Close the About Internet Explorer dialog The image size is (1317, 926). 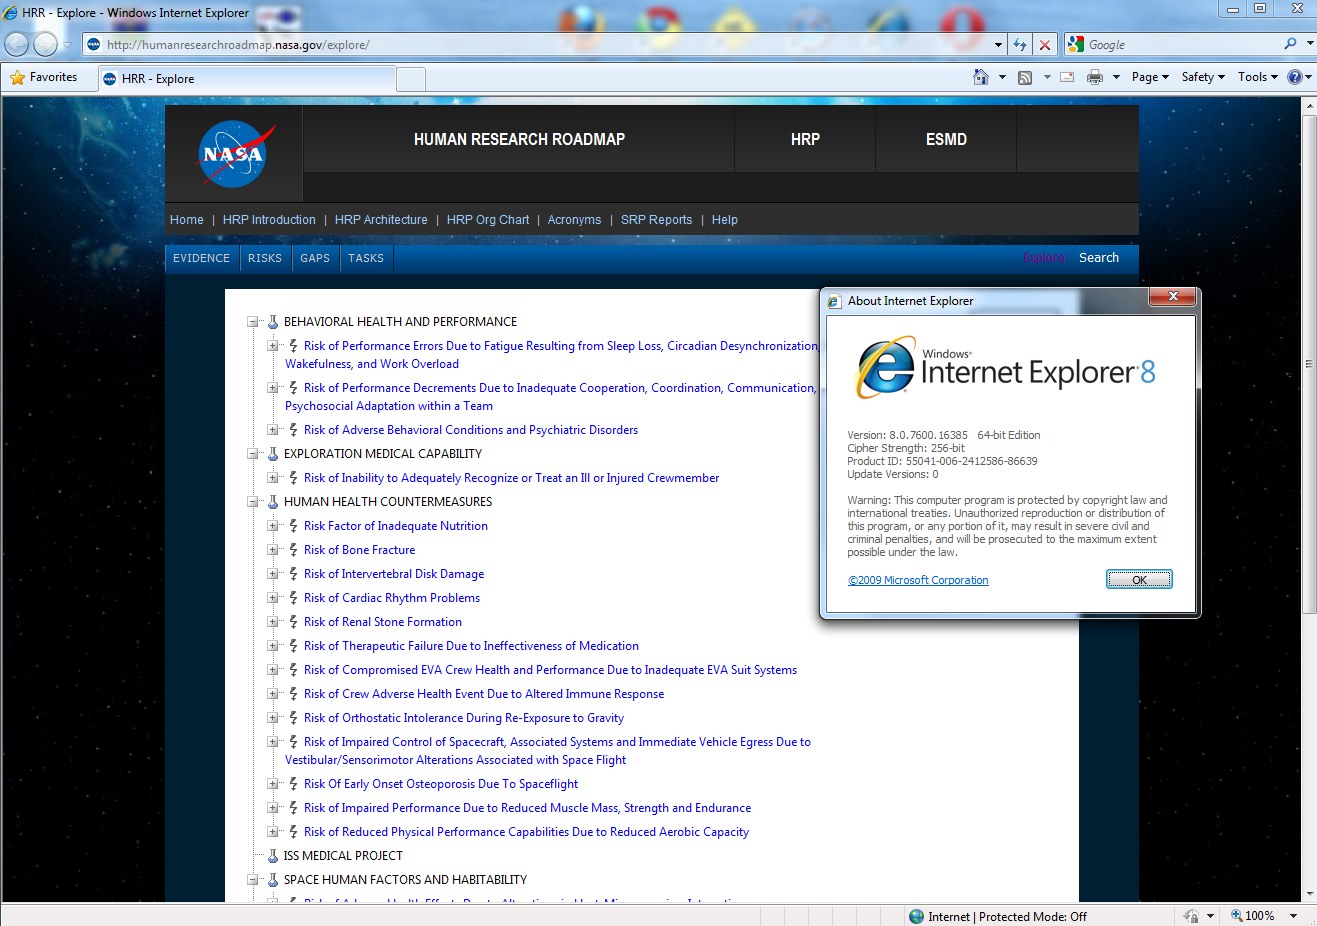(x=1173, y=296)
